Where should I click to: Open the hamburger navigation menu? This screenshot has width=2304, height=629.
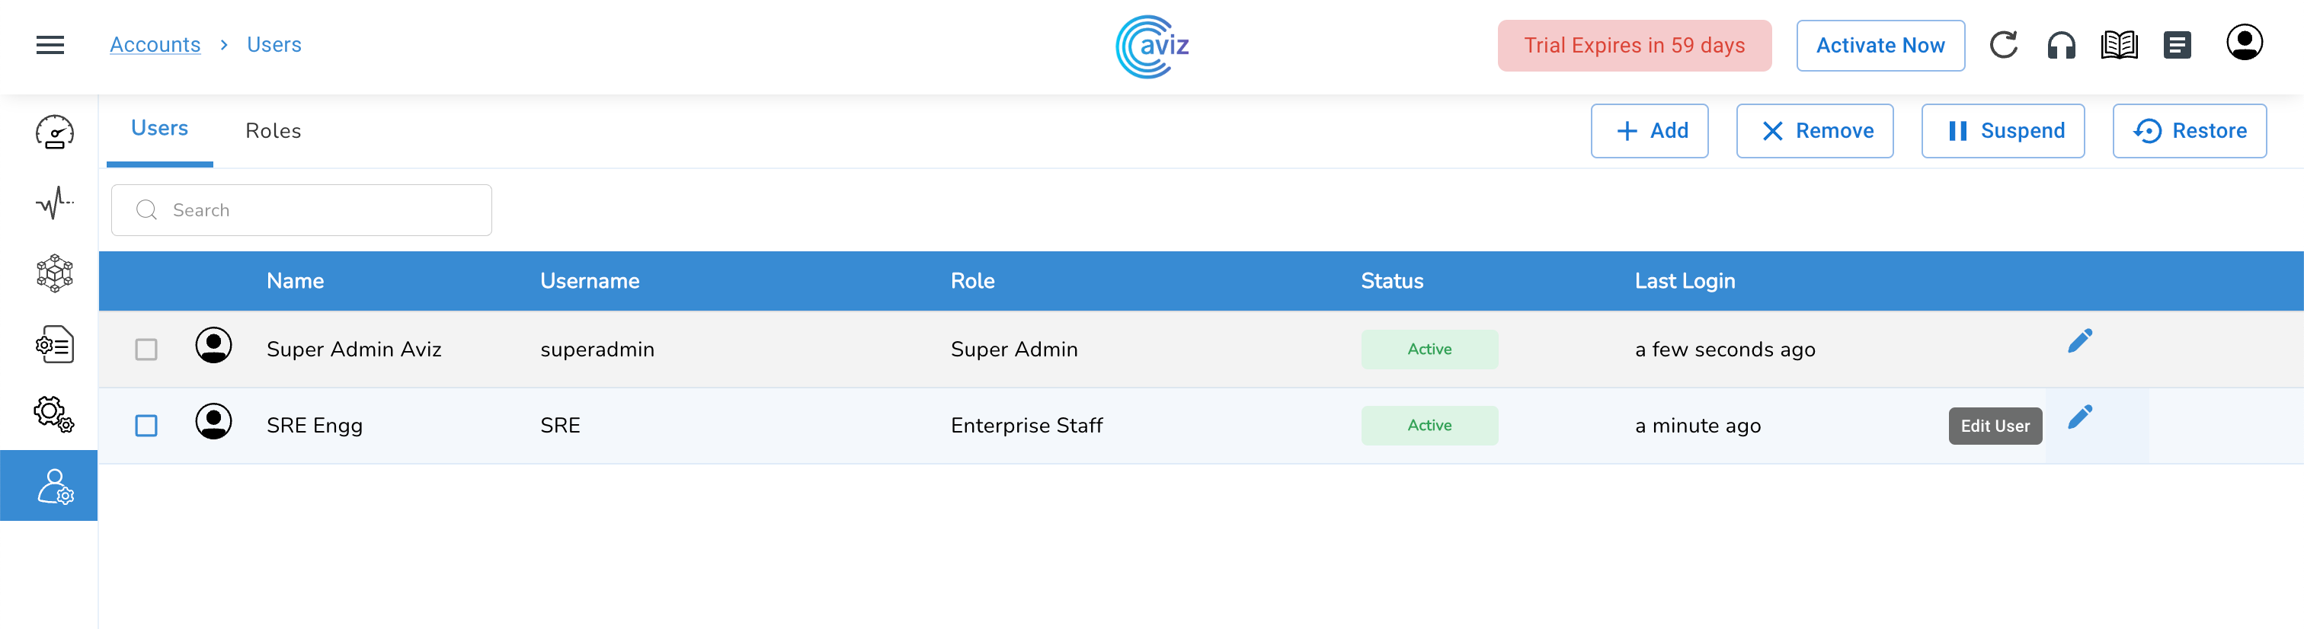click(50, 45)
